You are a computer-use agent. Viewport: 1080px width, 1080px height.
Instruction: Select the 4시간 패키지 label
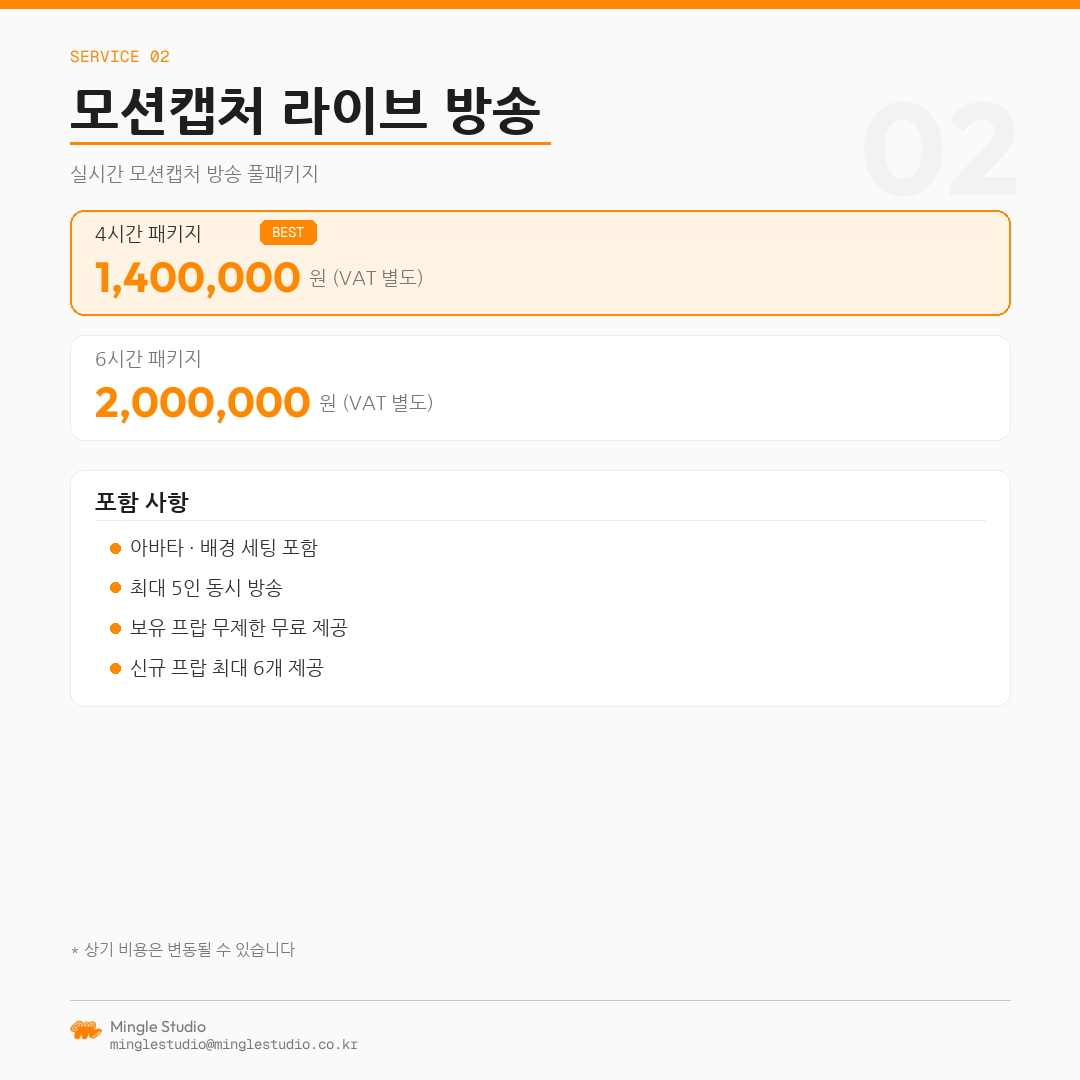click(x=148, y=234)
